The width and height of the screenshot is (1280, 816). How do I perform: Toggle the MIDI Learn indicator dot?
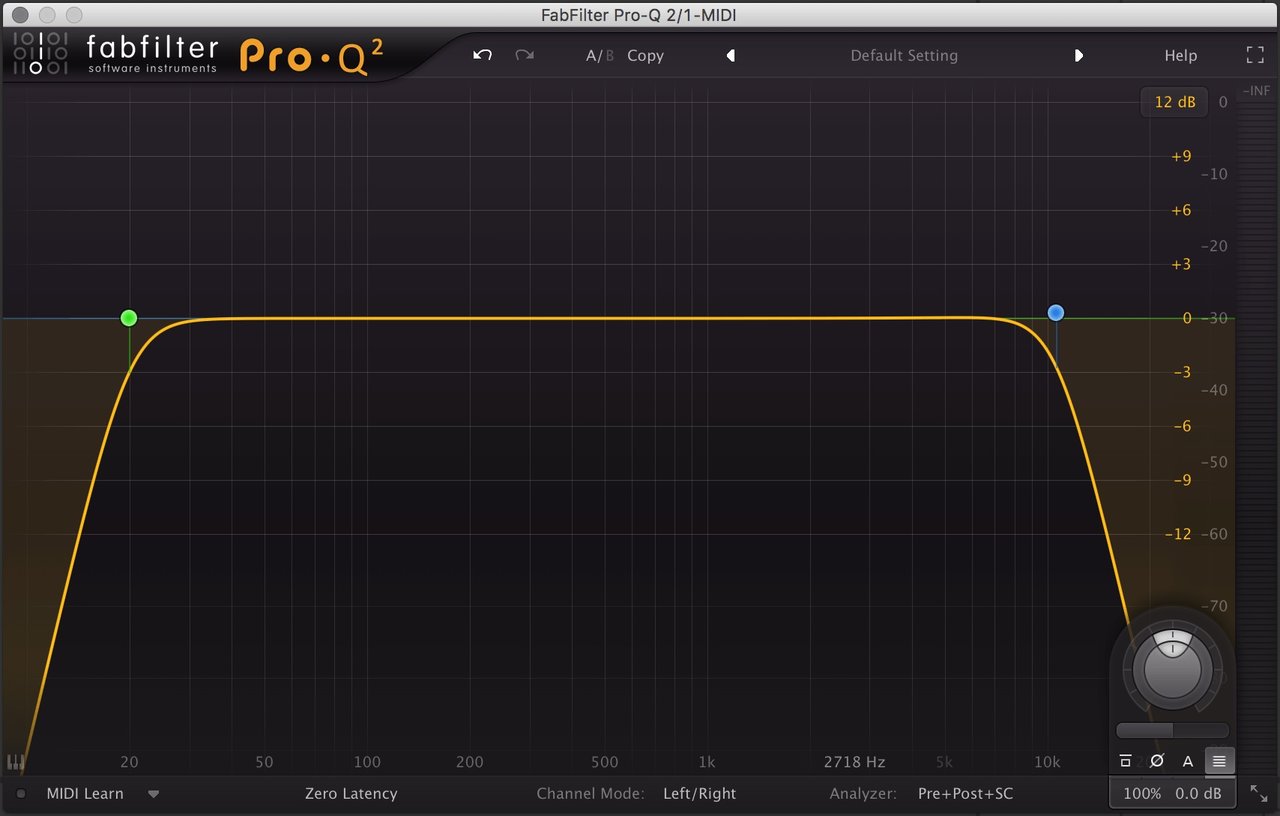point(21,794)
